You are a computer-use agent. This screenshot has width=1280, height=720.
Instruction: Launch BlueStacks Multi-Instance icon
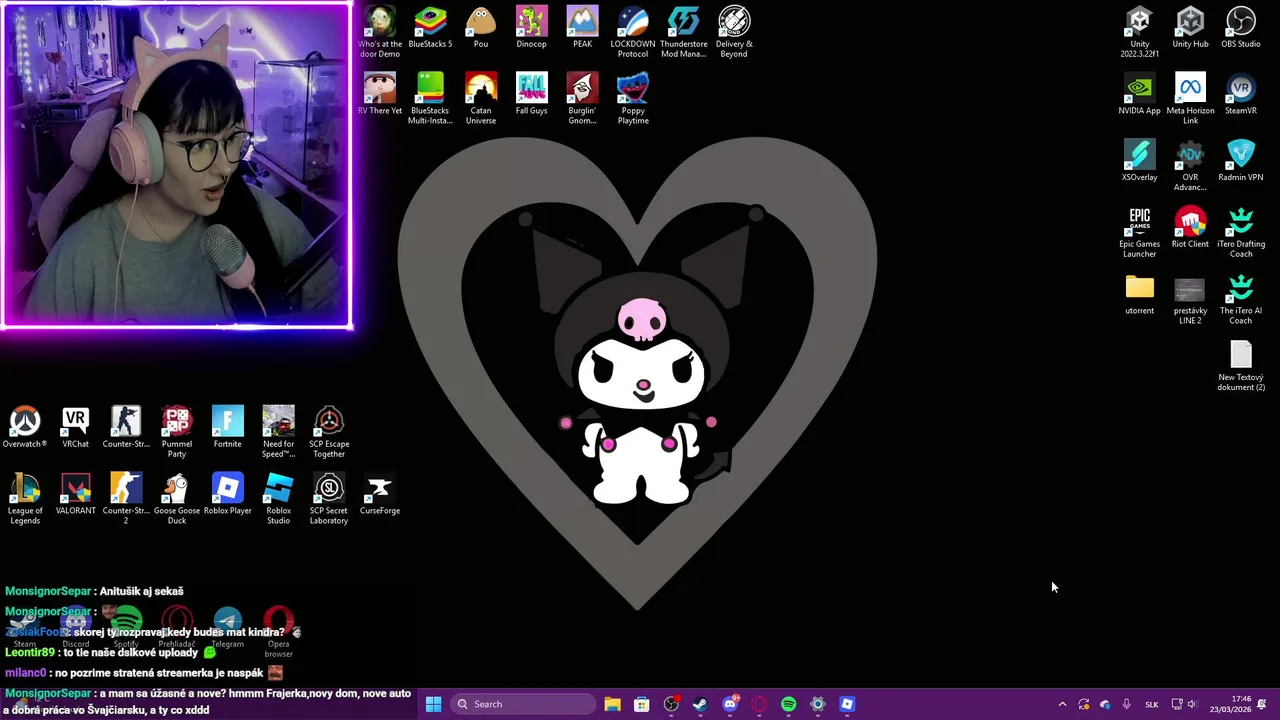point(430,98)
